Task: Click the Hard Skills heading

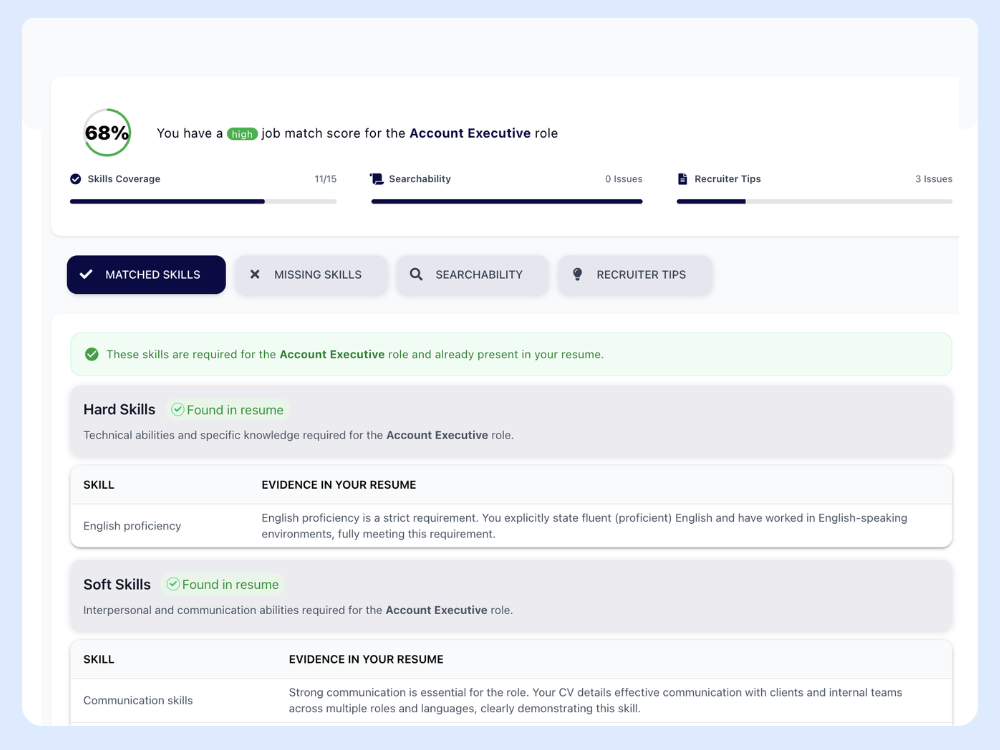Action: (x=119, y=409)
